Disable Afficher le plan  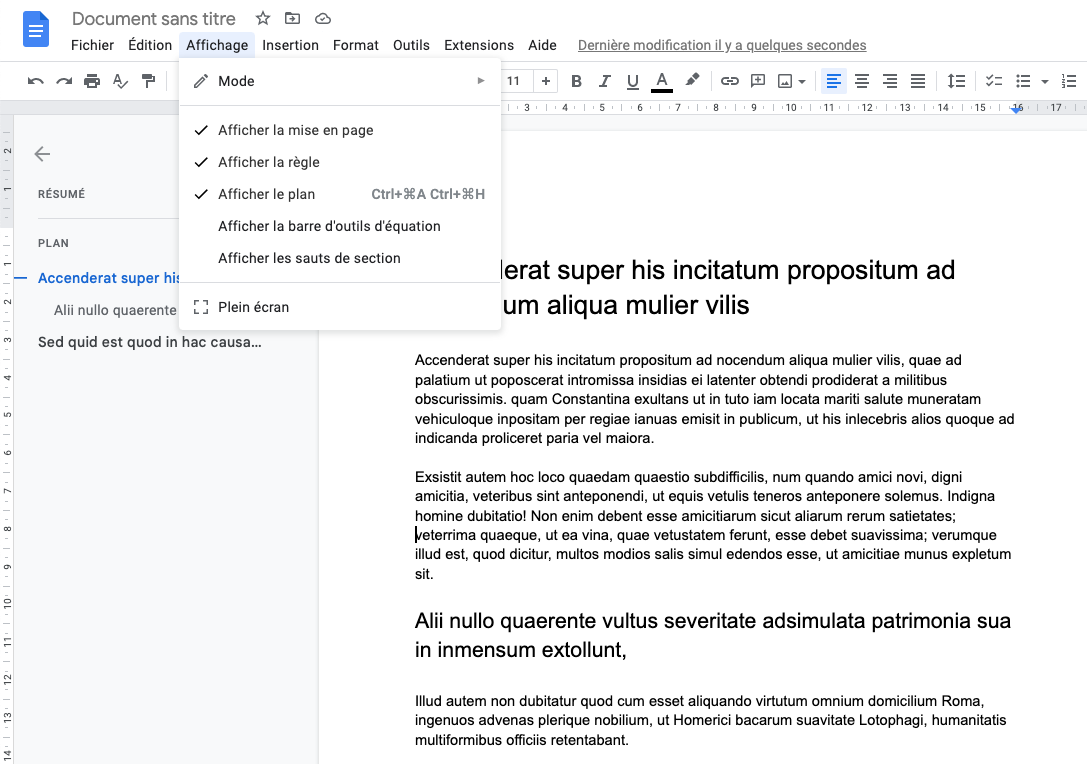(x=266, y=193)
